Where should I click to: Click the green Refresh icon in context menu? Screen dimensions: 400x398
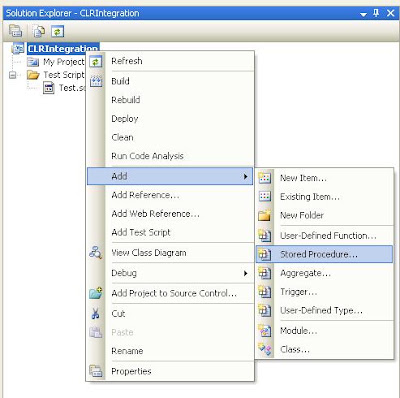click(96, 61)
